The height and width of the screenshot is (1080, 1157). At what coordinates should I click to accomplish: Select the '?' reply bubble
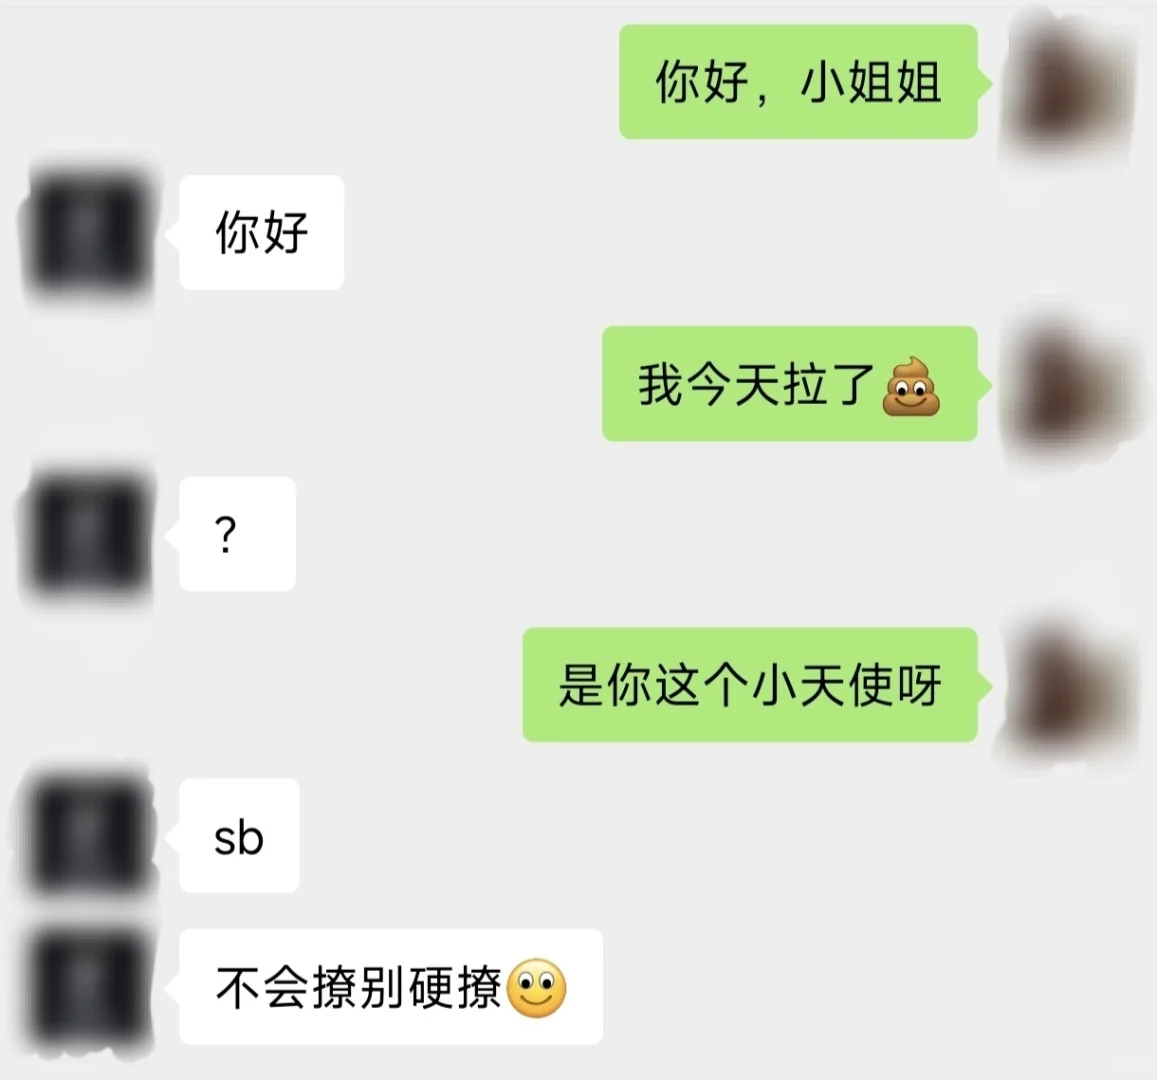237,533
